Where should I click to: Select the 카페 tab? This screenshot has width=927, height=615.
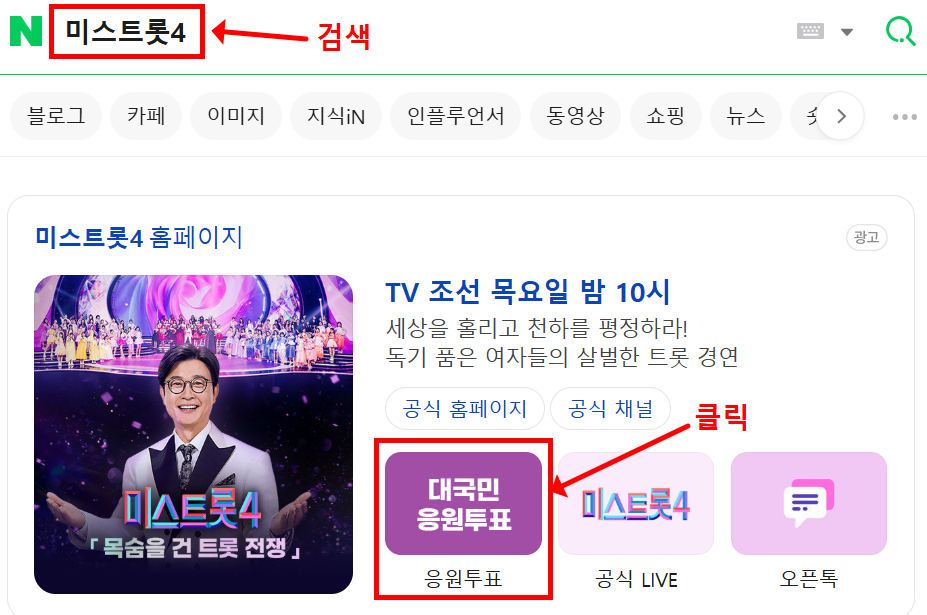point(146,116)
